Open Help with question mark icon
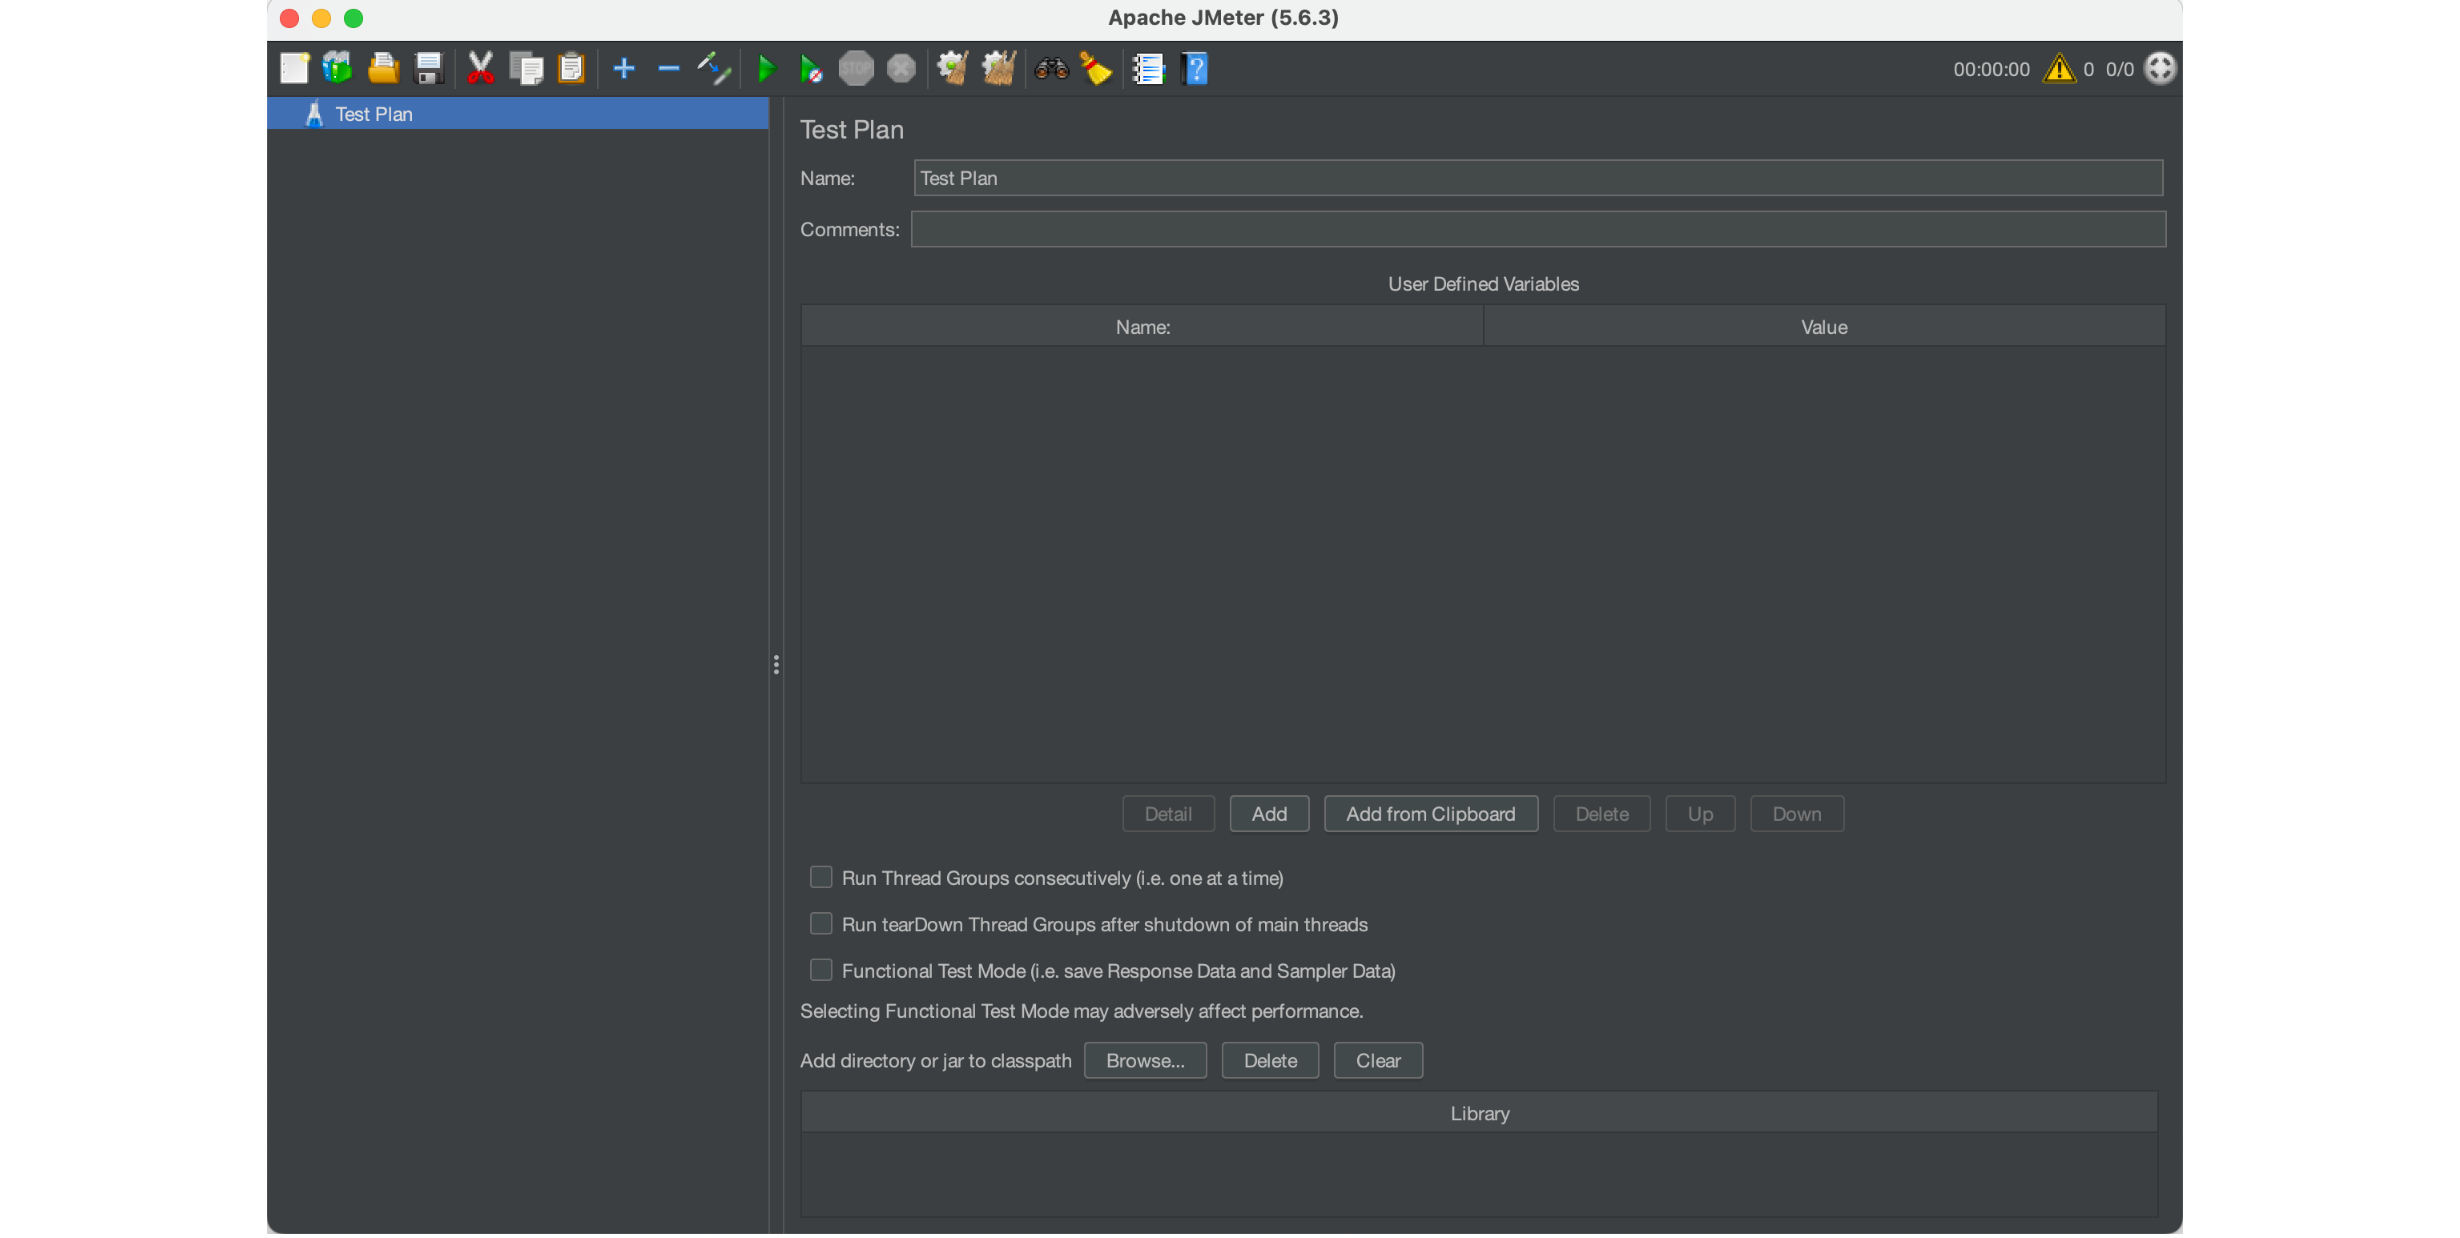Screen dimensions: 2460x1238 coord(1194,68)
